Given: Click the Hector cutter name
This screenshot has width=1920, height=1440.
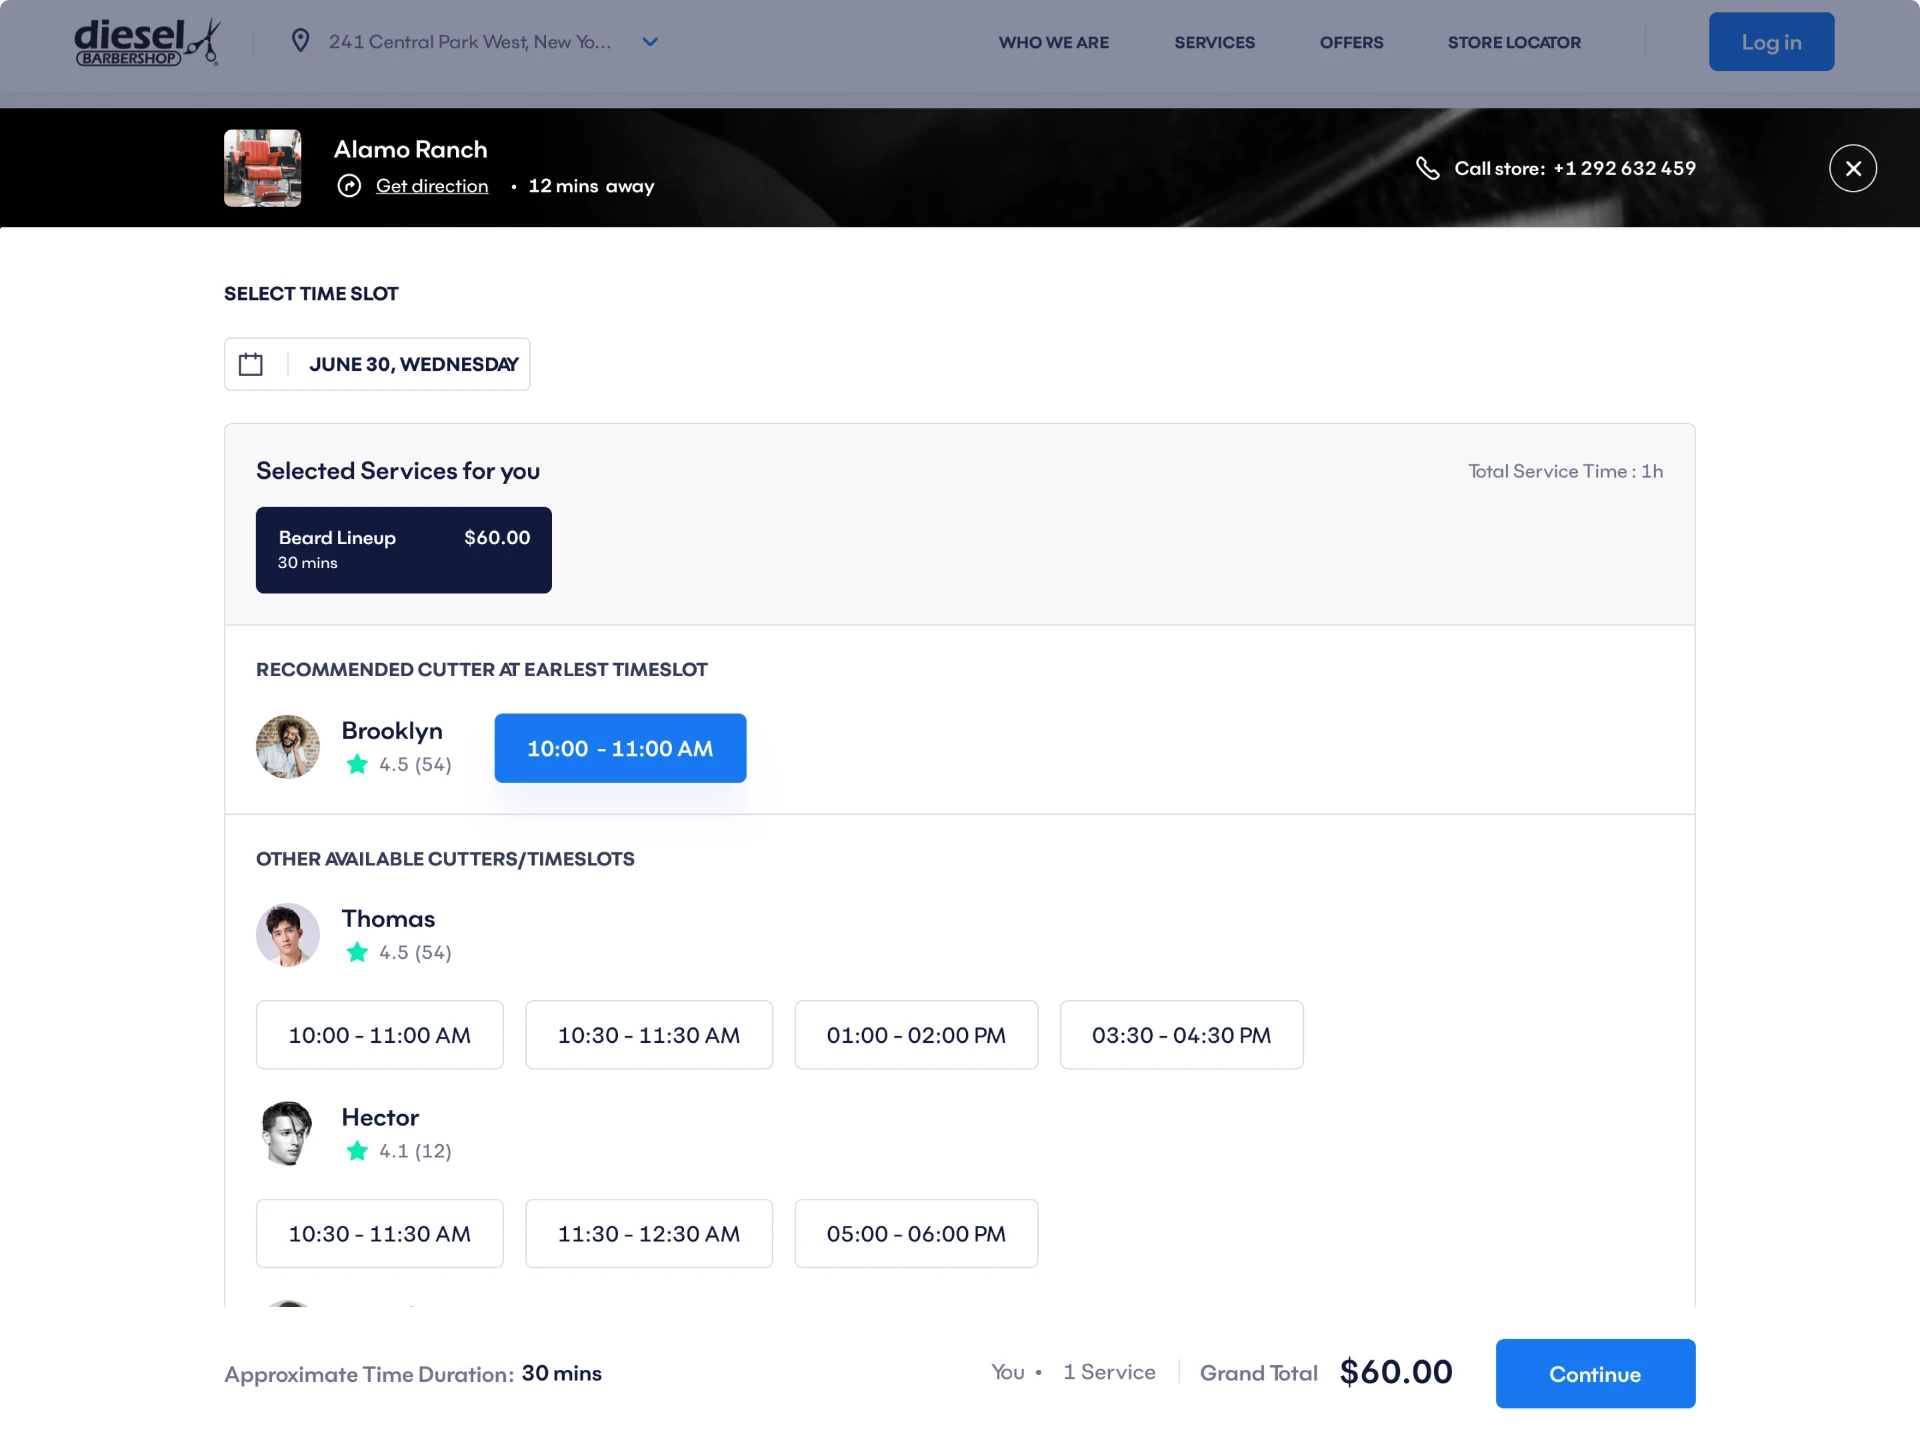Looking at the screenshot, I should coord(380,1118).
